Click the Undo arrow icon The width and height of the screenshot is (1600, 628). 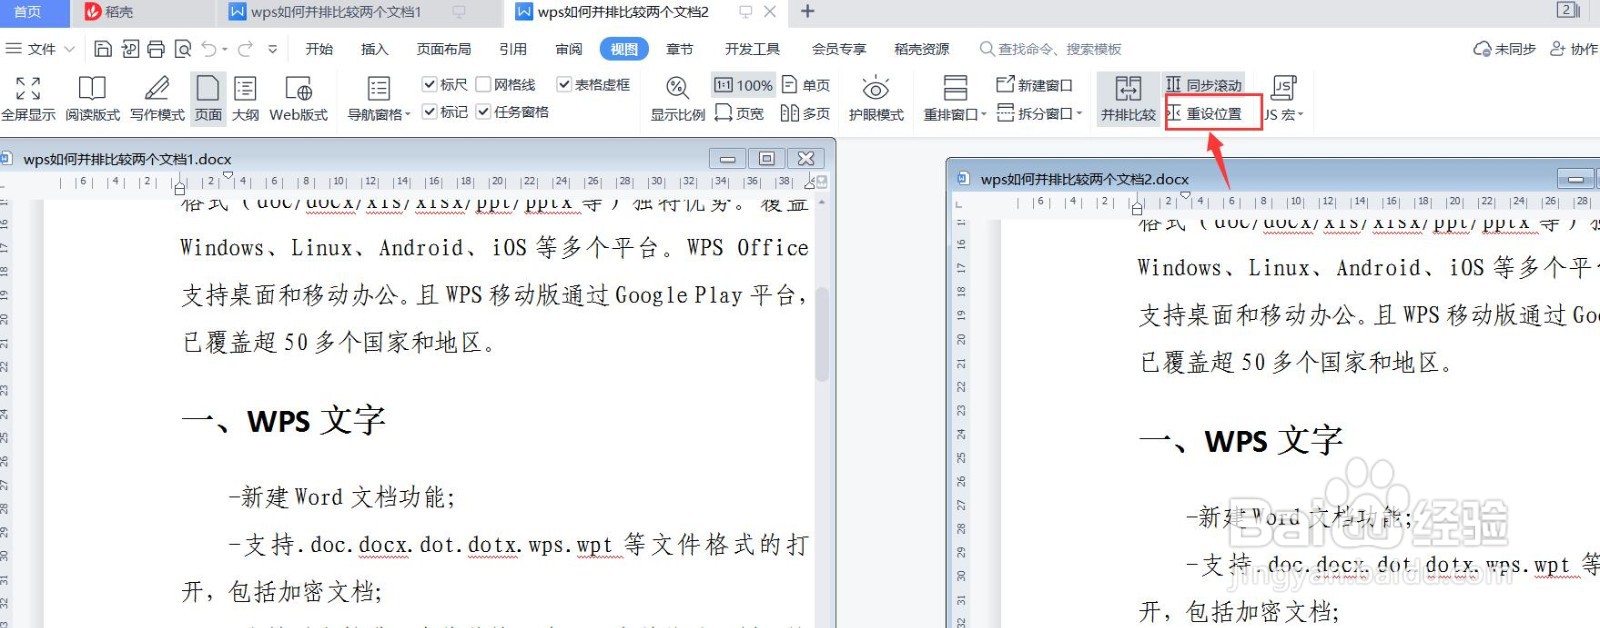[x=208, y=48]
